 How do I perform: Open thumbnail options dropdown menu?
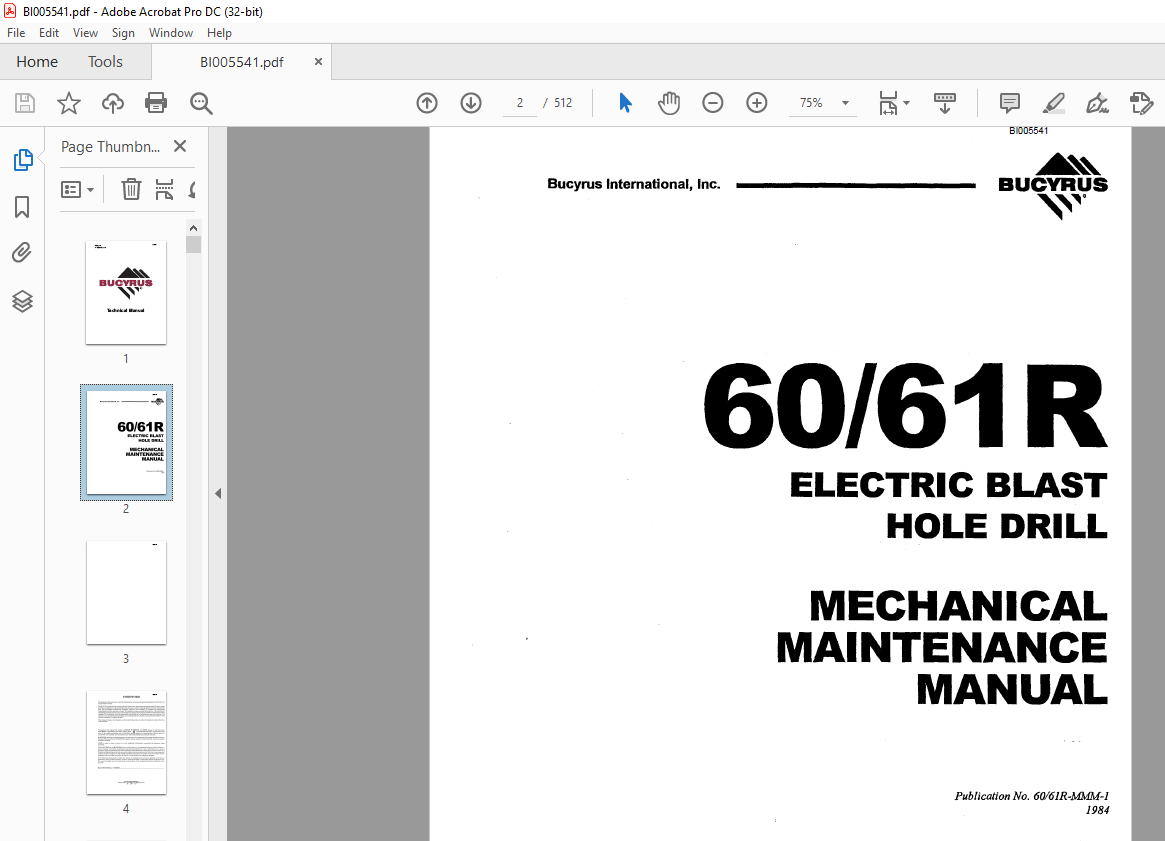click(x=77, y=189)
